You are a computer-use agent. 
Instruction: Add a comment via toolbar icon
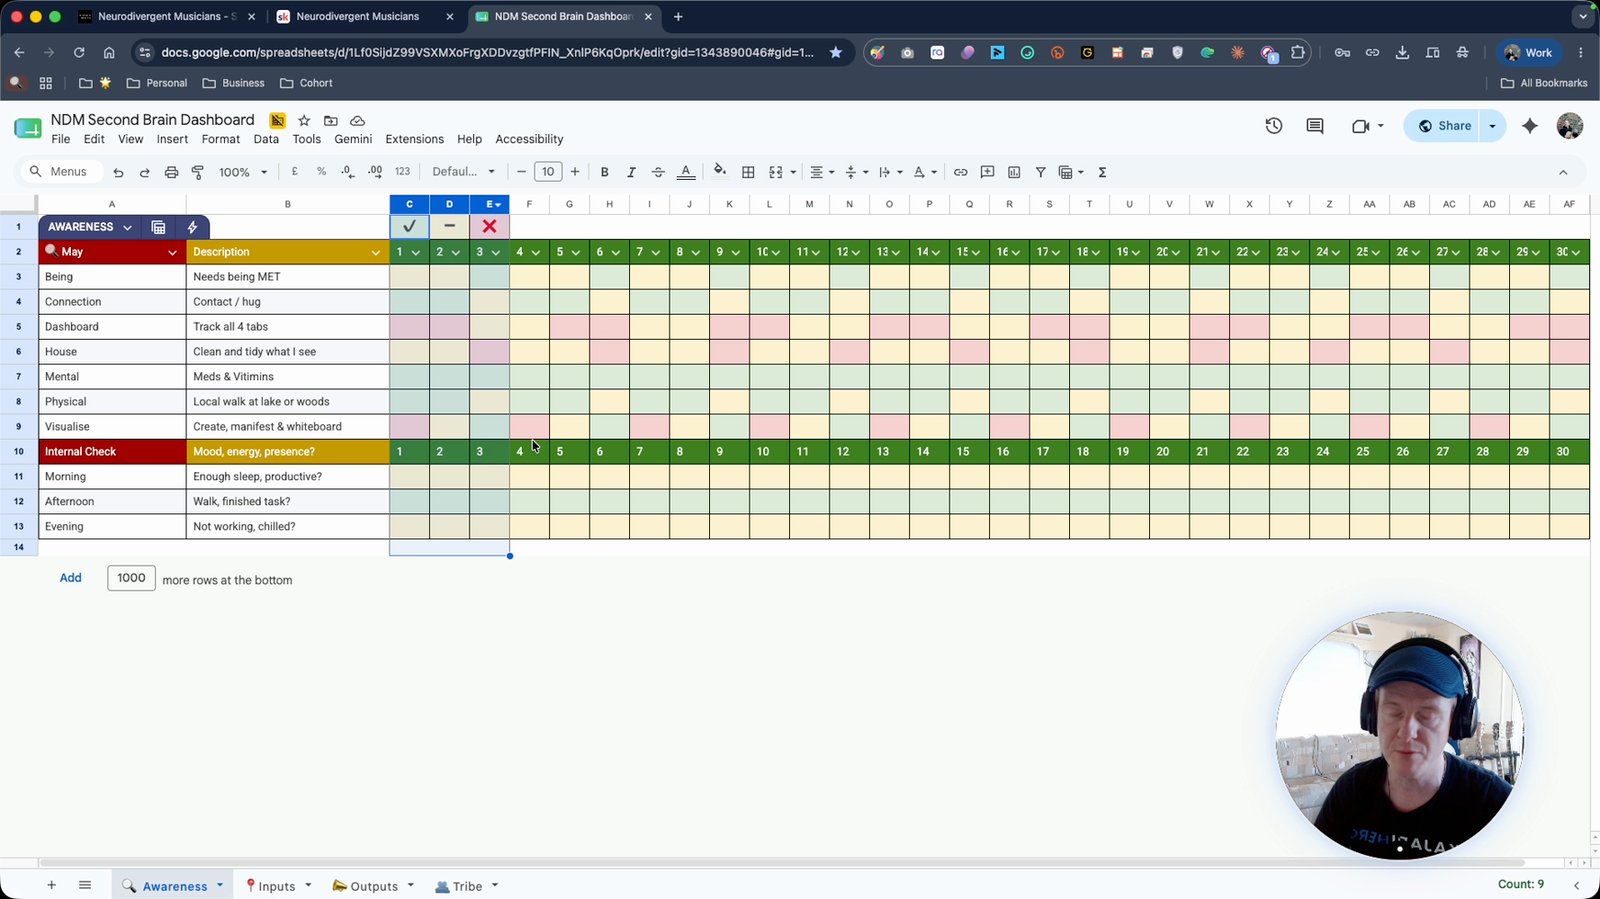click(x=987, y=172)
